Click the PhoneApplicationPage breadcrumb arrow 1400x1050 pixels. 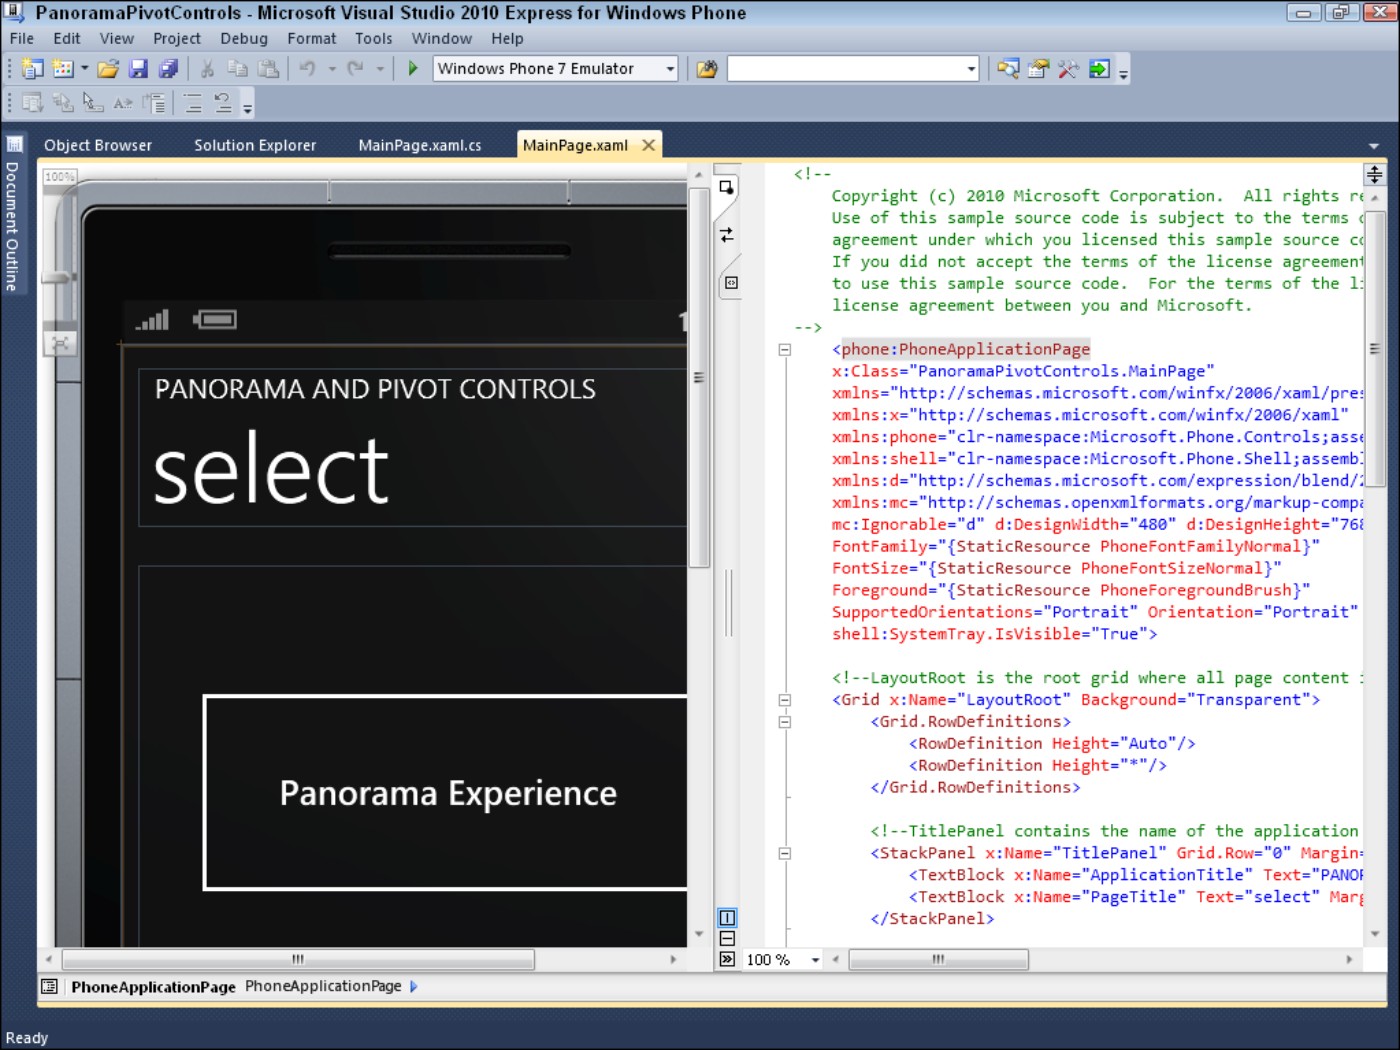[414, 986]
